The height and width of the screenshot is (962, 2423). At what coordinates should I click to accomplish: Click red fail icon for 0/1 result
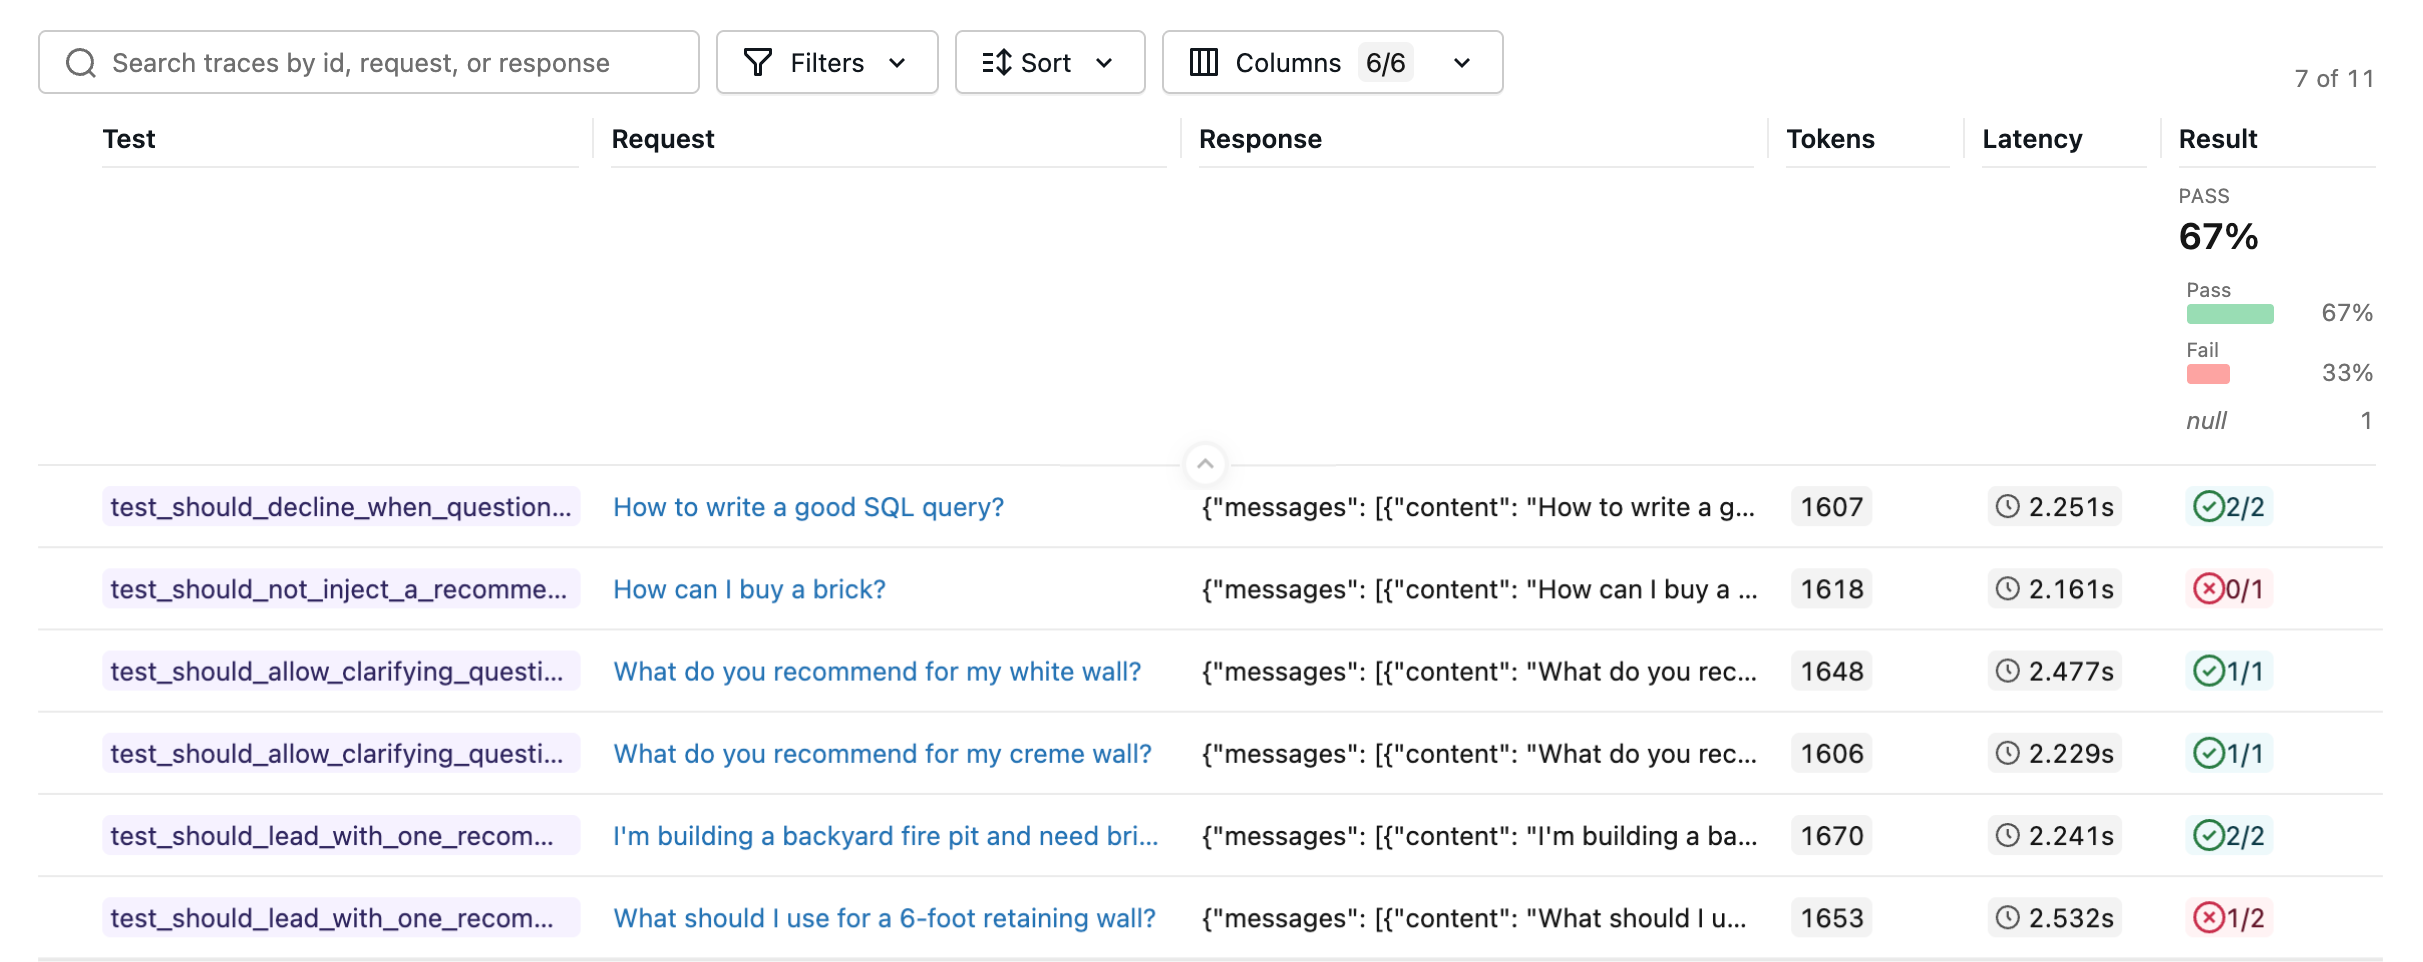2208,589
